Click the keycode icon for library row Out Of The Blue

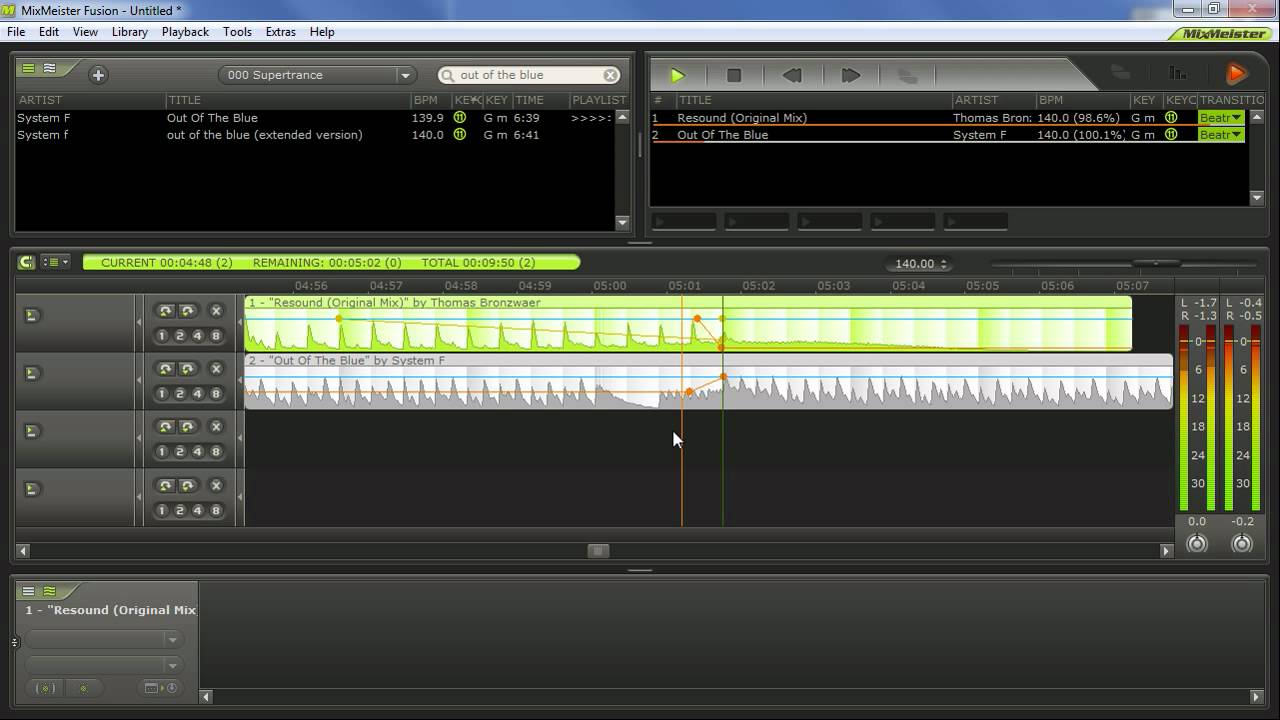click(x=460, y=118)
